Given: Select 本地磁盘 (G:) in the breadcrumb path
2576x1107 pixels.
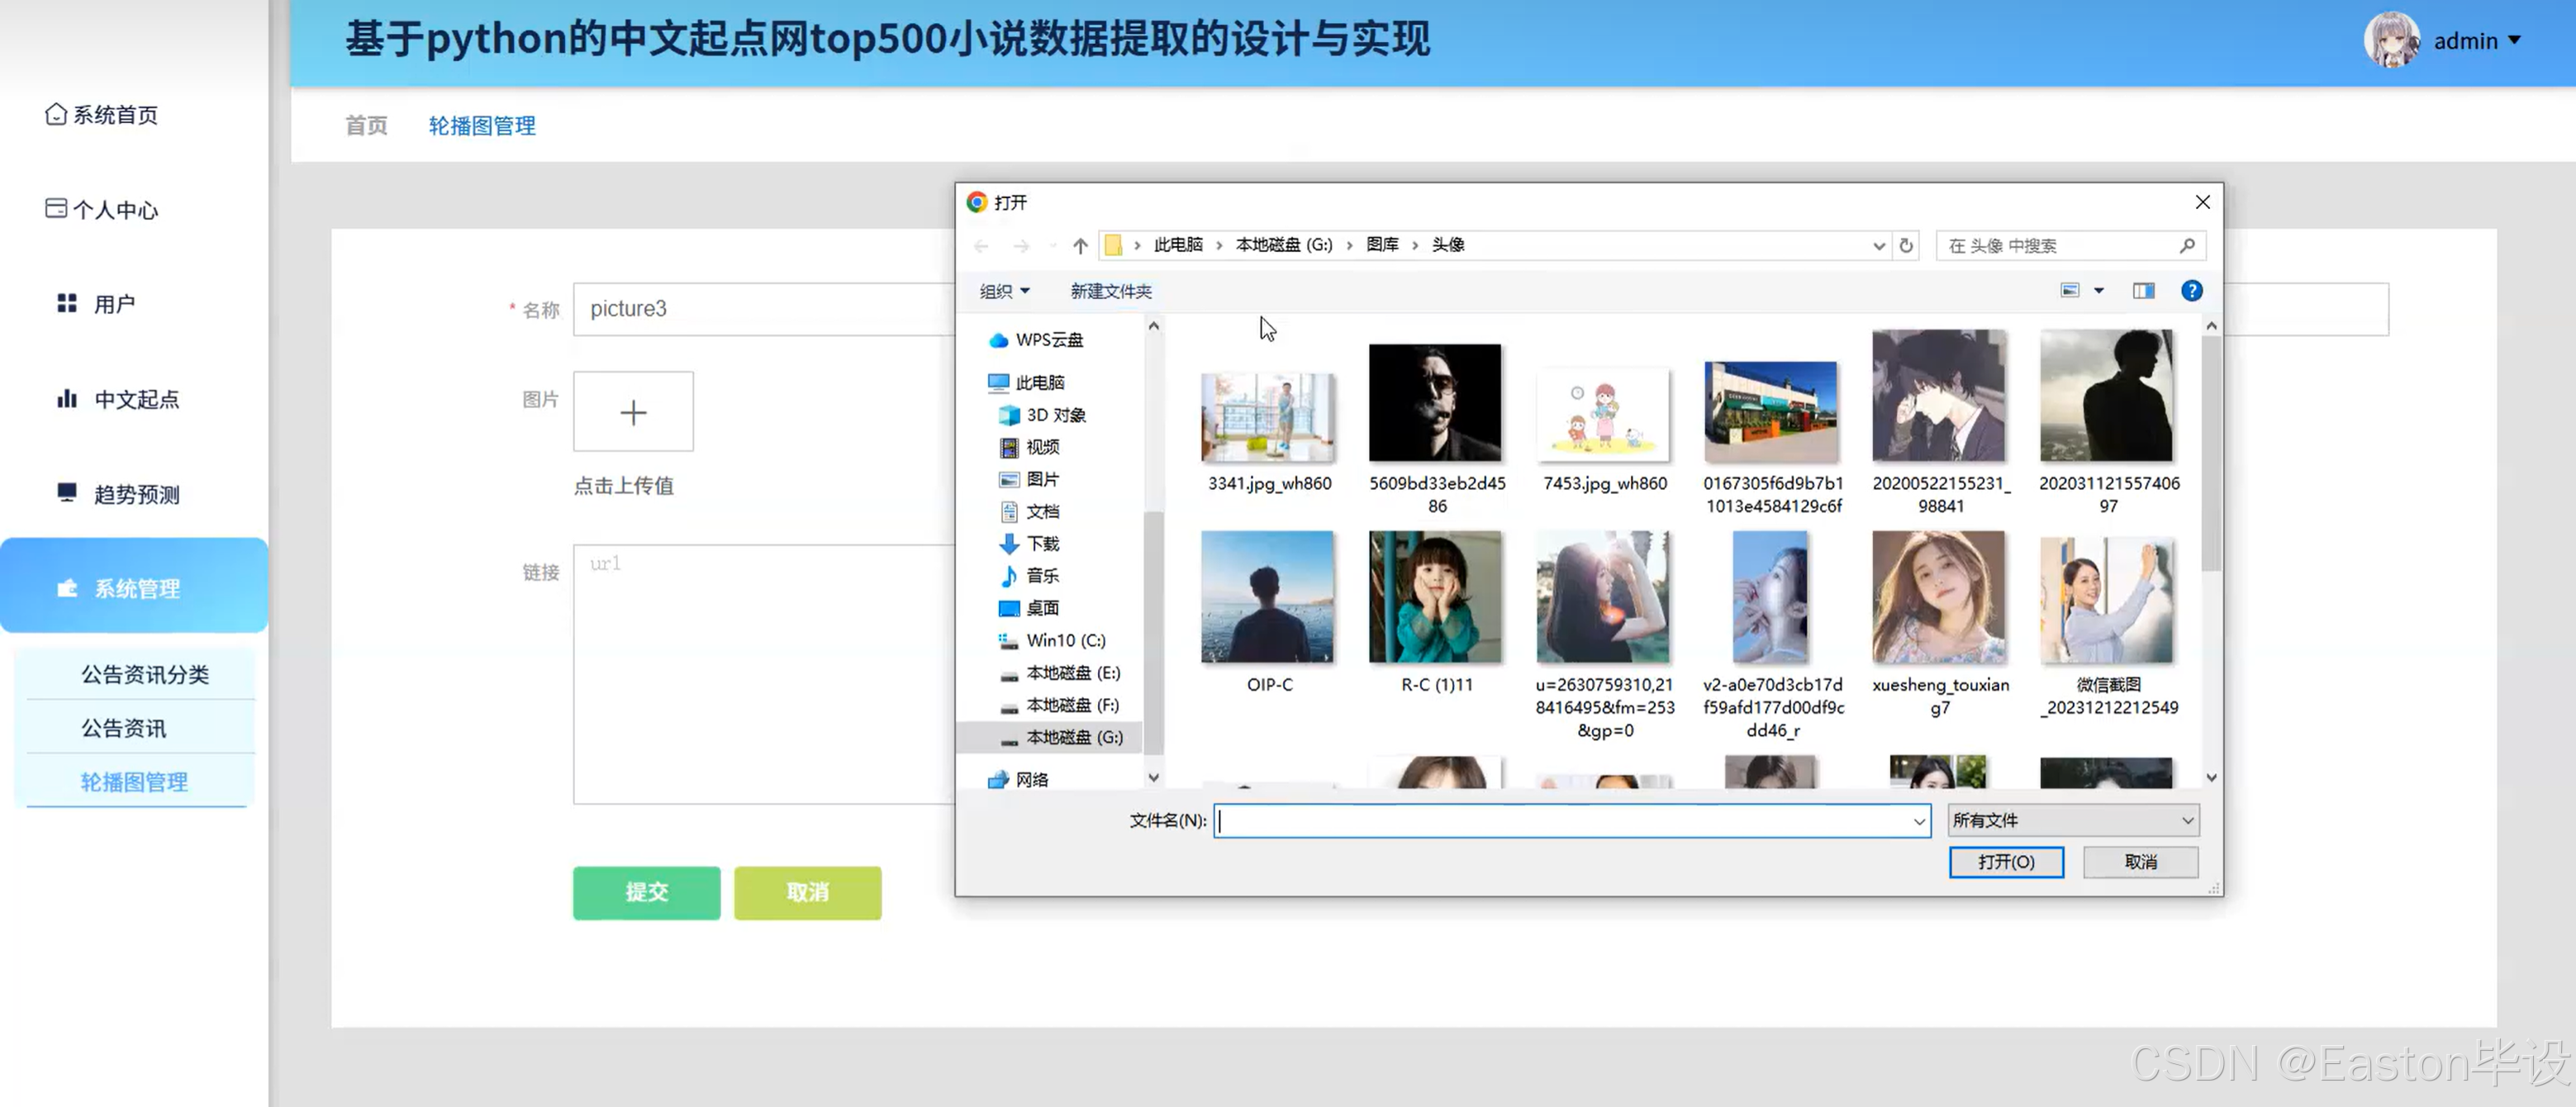Looking at the screenshot, I should (x=1283, y=245).
